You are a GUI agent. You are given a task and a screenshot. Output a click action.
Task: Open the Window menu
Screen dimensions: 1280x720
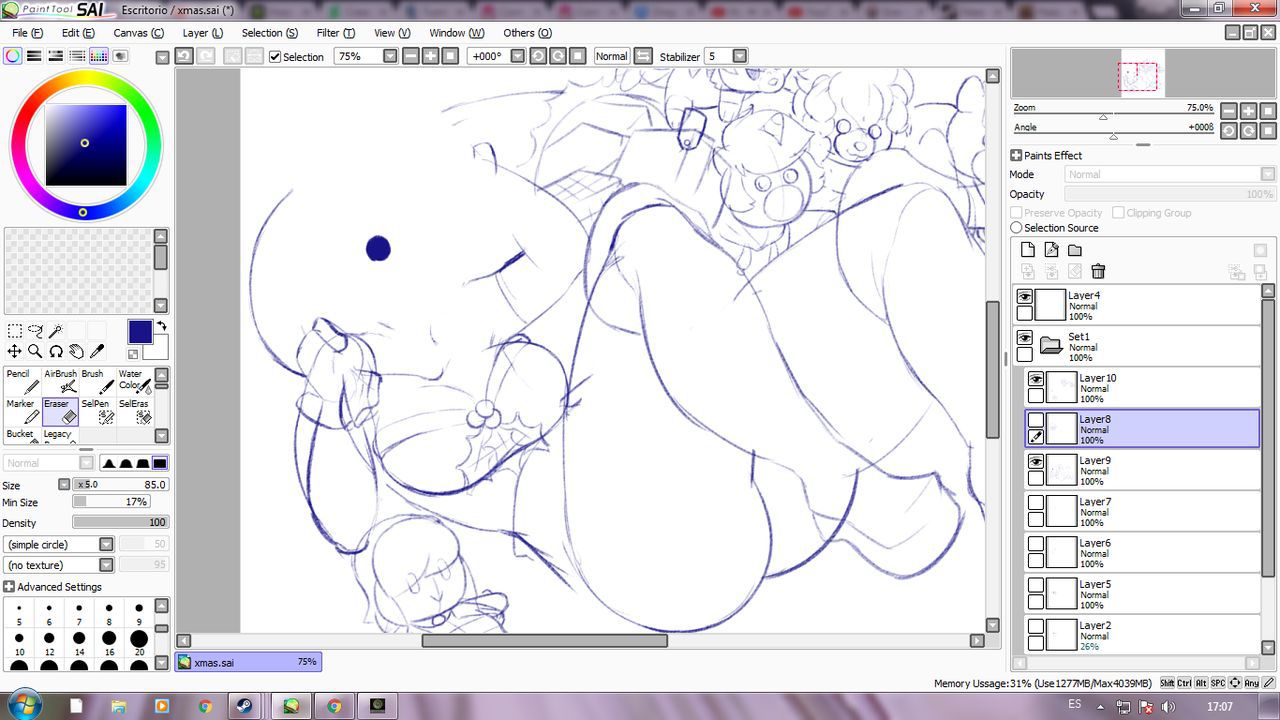click(x=456, y=33)
